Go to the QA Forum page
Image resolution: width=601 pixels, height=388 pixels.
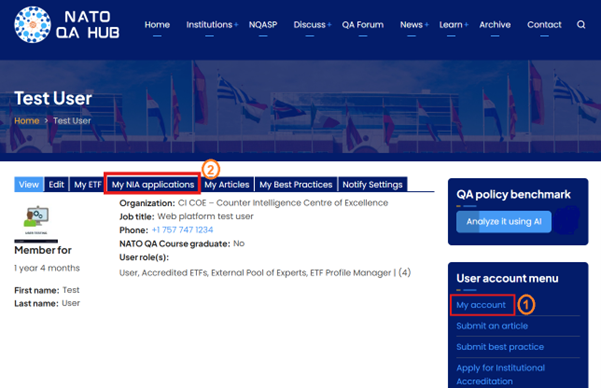click(x=363, y=25)
